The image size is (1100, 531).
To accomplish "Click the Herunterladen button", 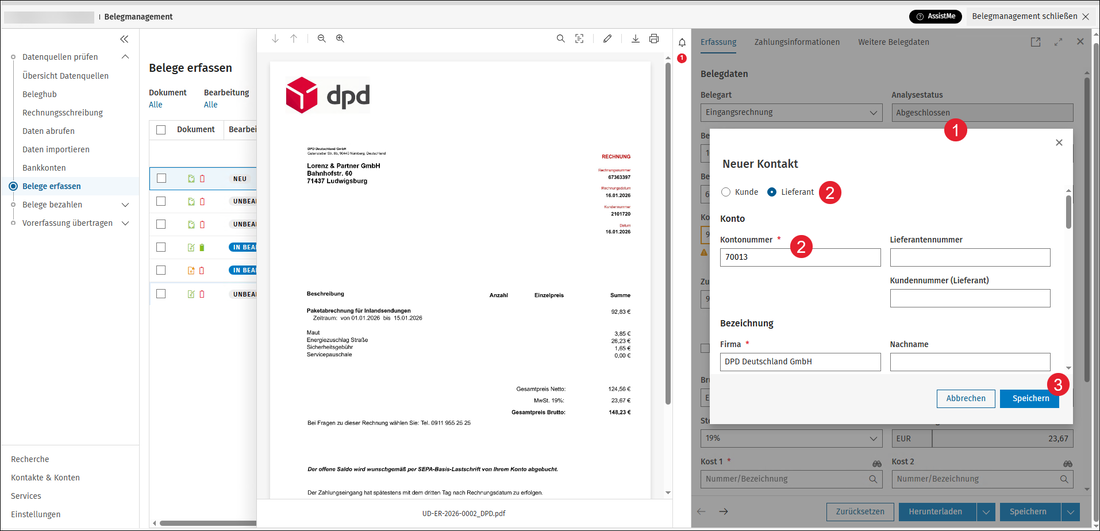I will tap(939, 511).
